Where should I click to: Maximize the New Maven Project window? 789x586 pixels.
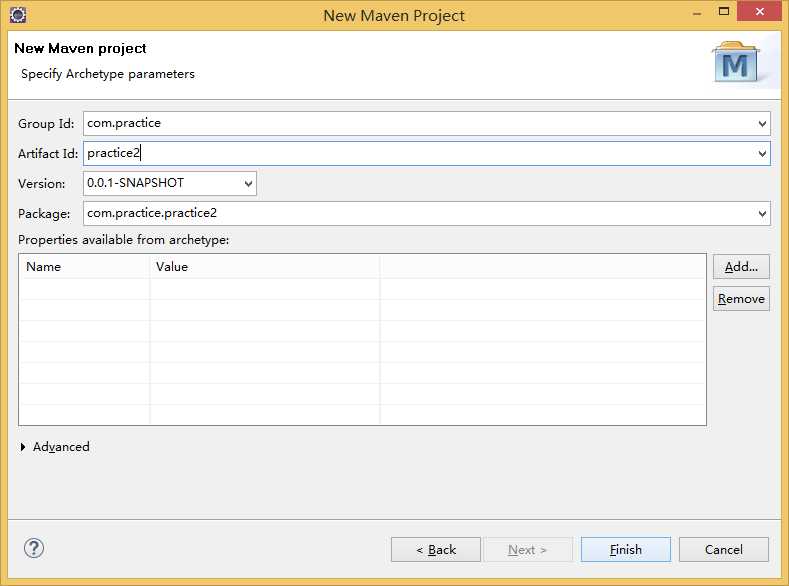[x=724, y=11]
